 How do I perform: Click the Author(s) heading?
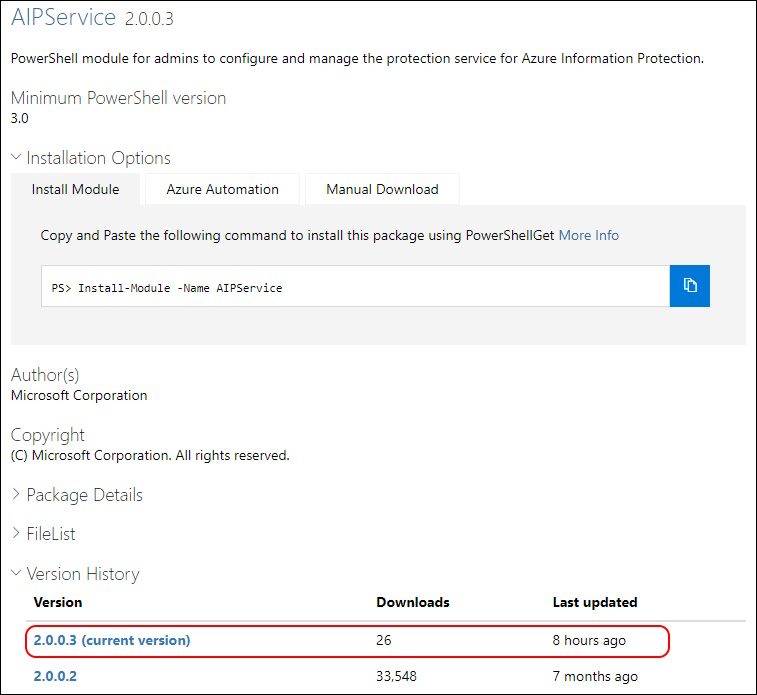click(45, 375)
